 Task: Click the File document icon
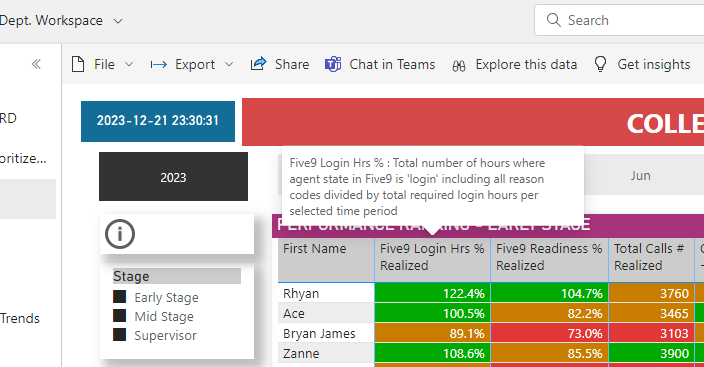(x=78, y=64)
